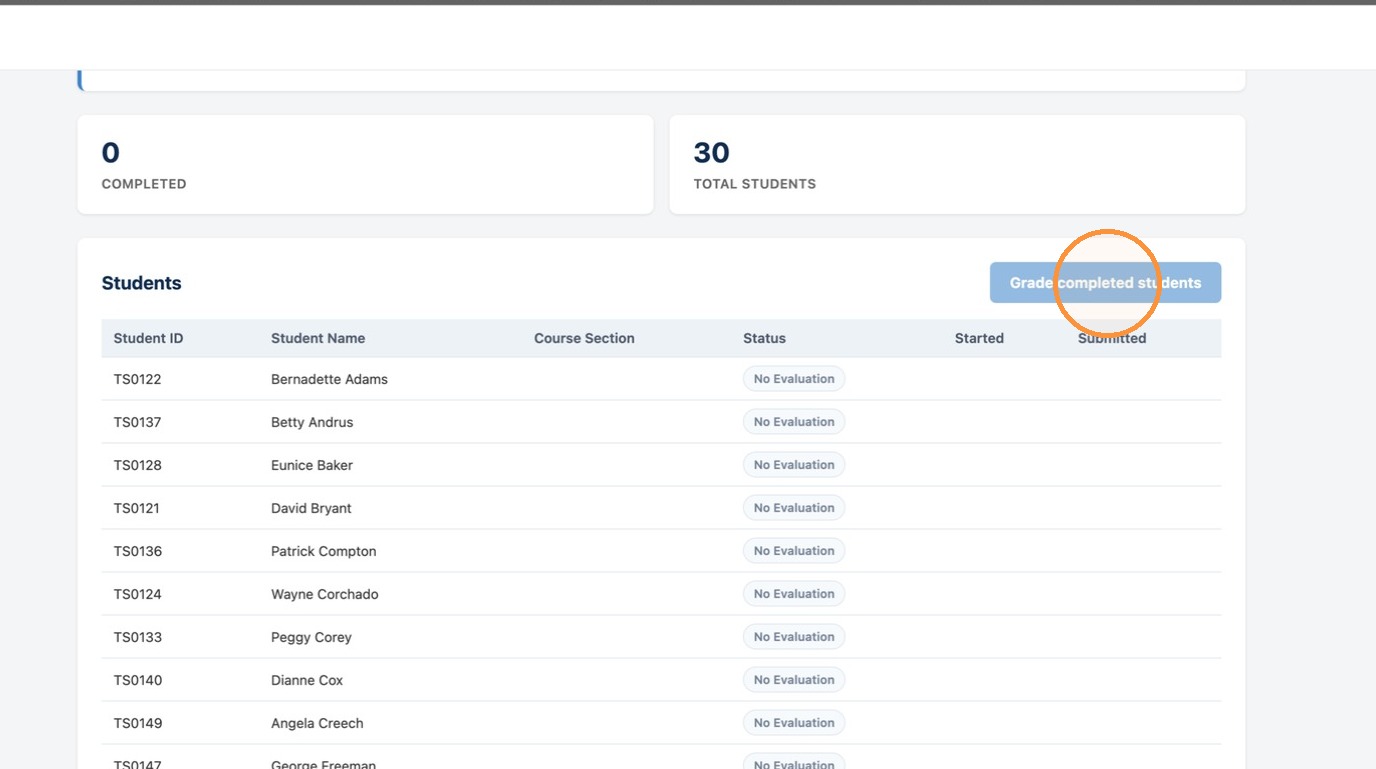Click the Total Students count of 30

coord(711,153)
